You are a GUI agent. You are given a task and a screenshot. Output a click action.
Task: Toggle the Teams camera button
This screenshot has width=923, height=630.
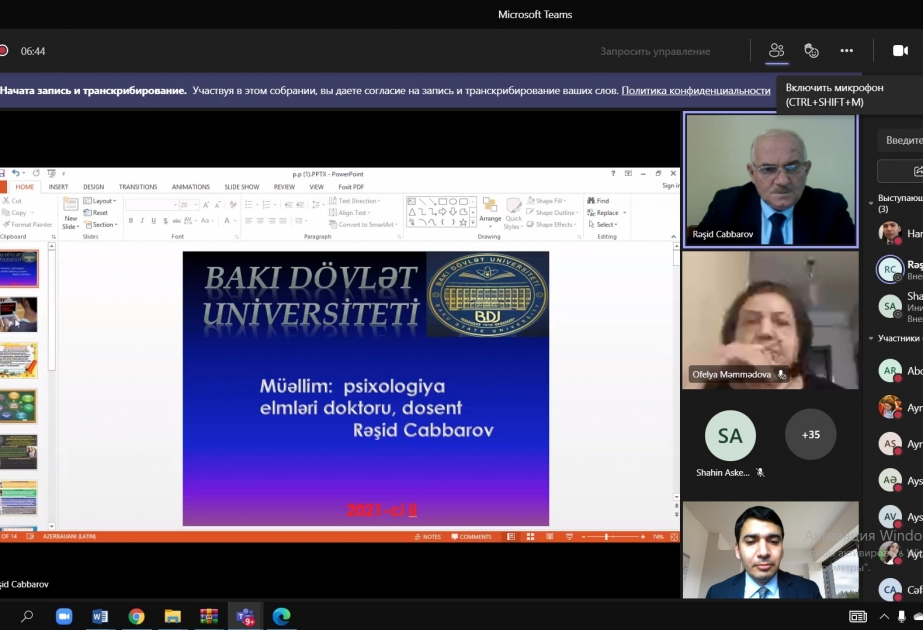click(900, 51)
